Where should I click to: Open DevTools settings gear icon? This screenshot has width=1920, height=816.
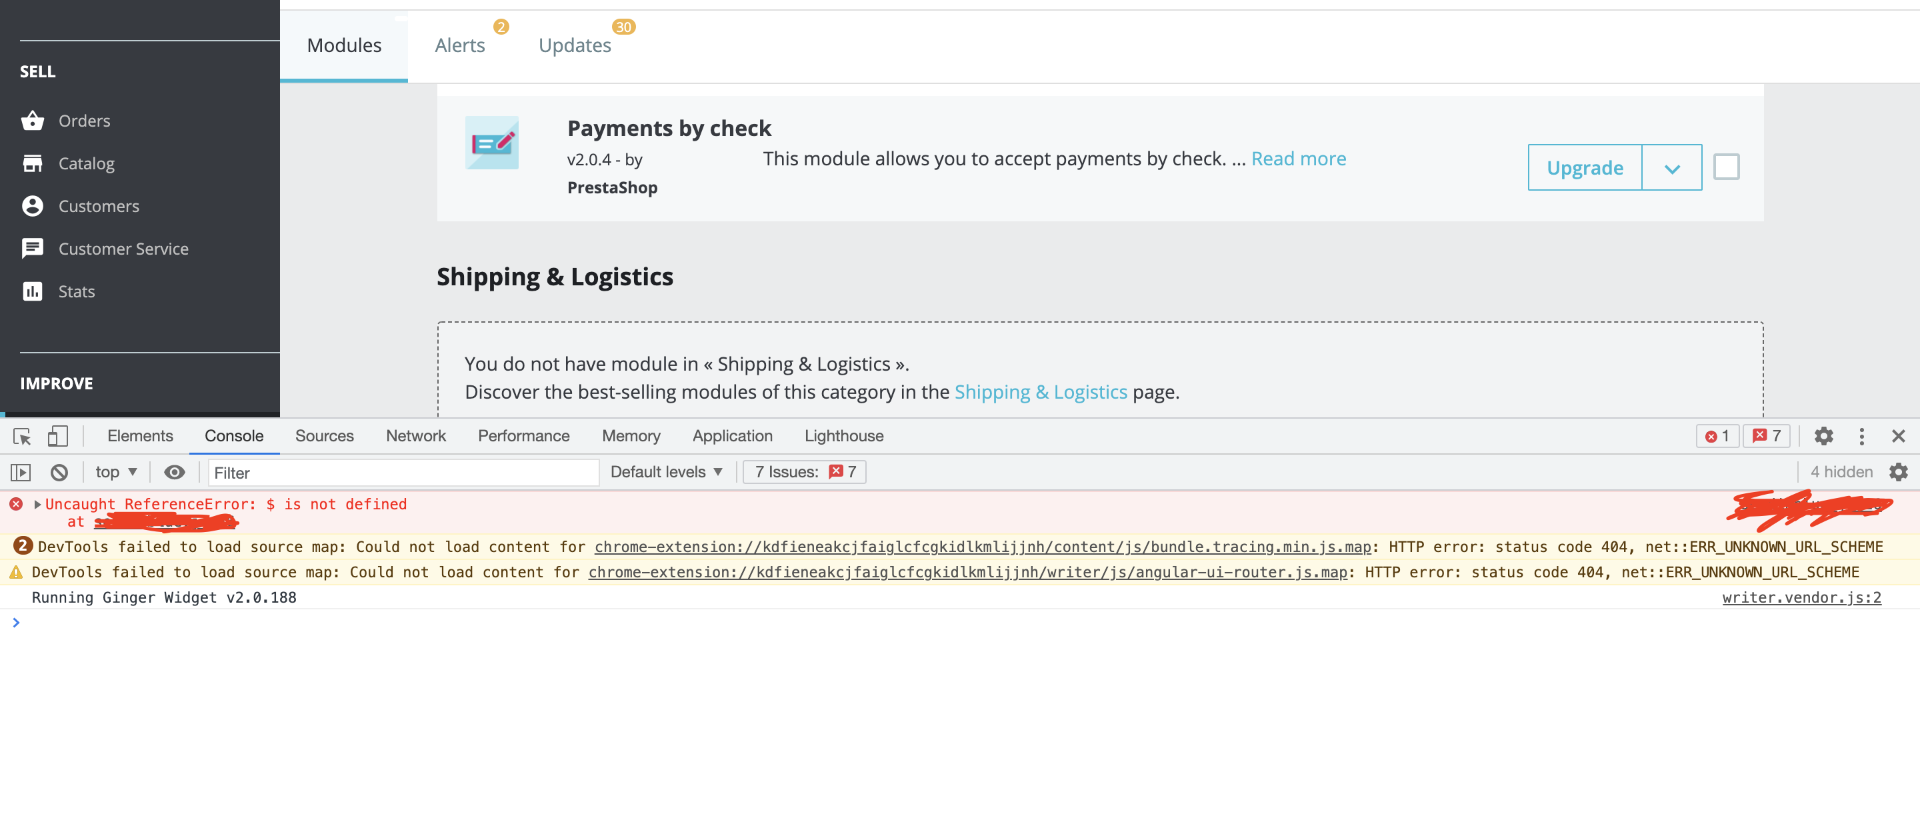pyautogui.click(x=1824, y=436)
